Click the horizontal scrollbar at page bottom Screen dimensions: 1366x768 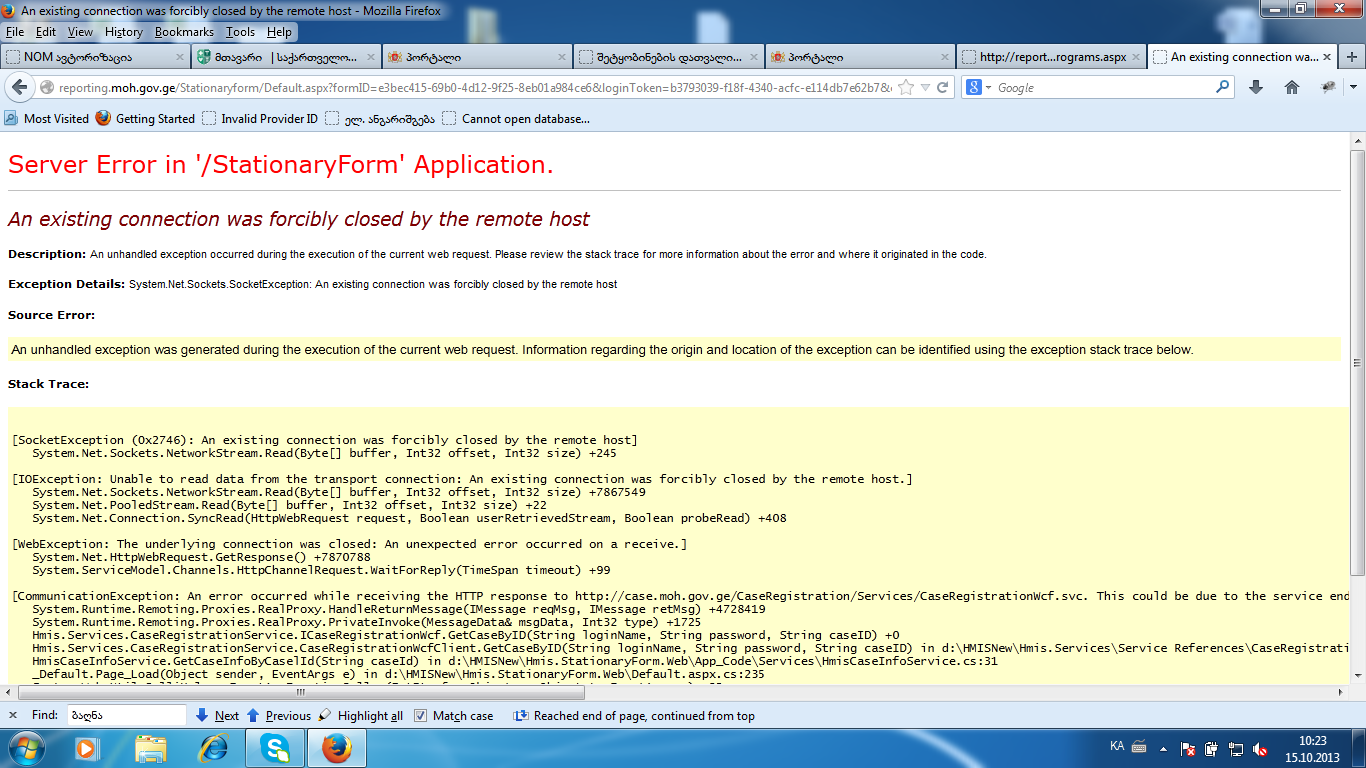coord(600,692)
